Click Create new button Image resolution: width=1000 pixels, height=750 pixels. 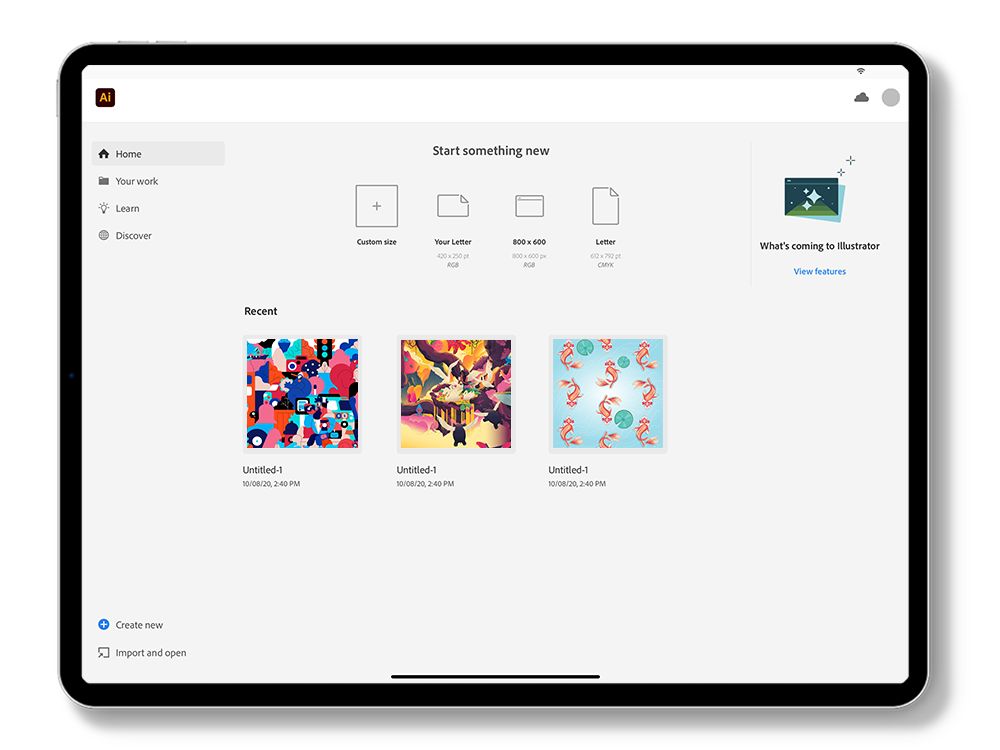(130, 625)
